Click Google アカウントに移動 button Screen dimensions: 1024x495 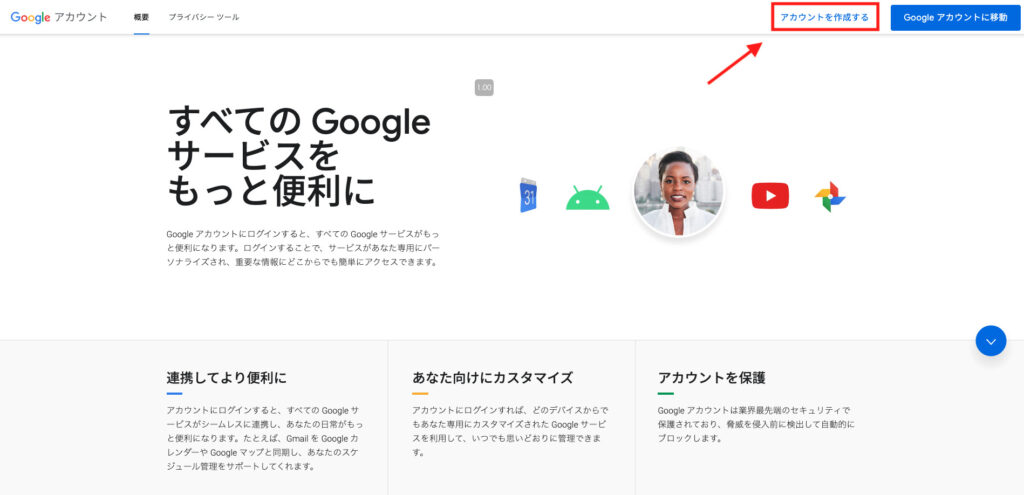[x=955, y=18]
